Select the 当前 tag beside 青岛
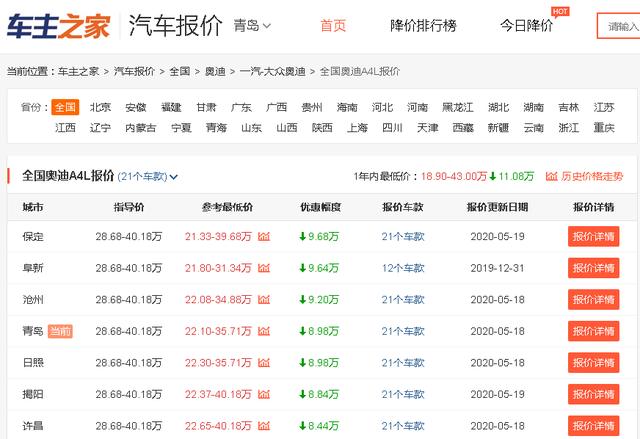 (60, 331)
